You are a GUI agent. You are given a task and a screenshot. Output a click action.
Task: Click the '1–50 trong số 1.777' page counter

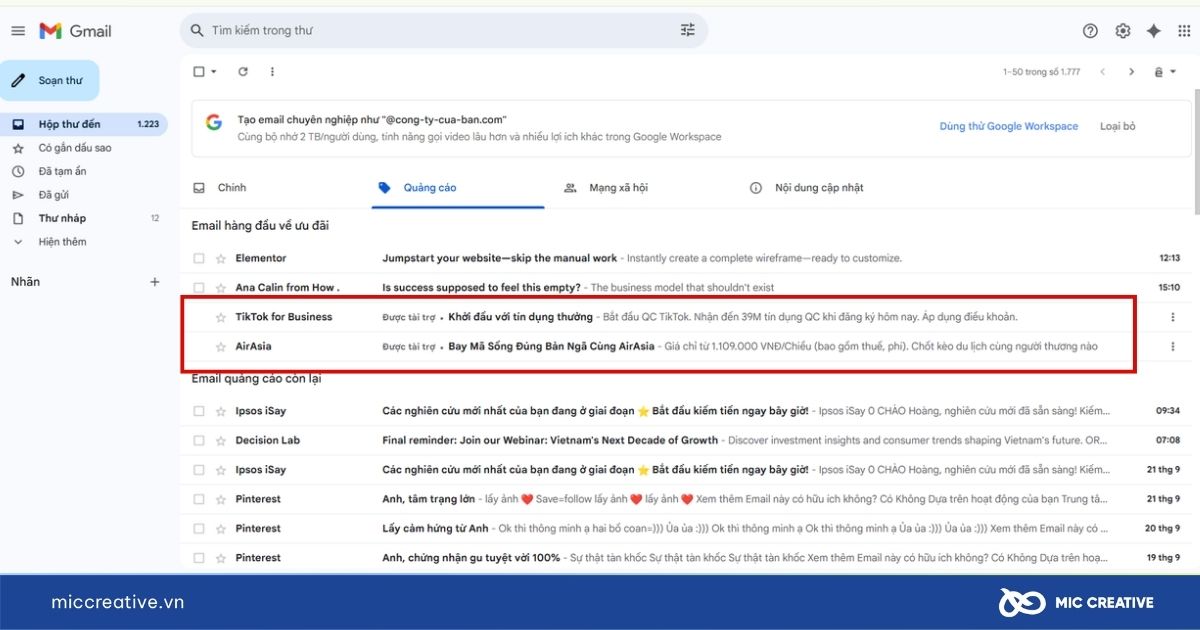1042,72
